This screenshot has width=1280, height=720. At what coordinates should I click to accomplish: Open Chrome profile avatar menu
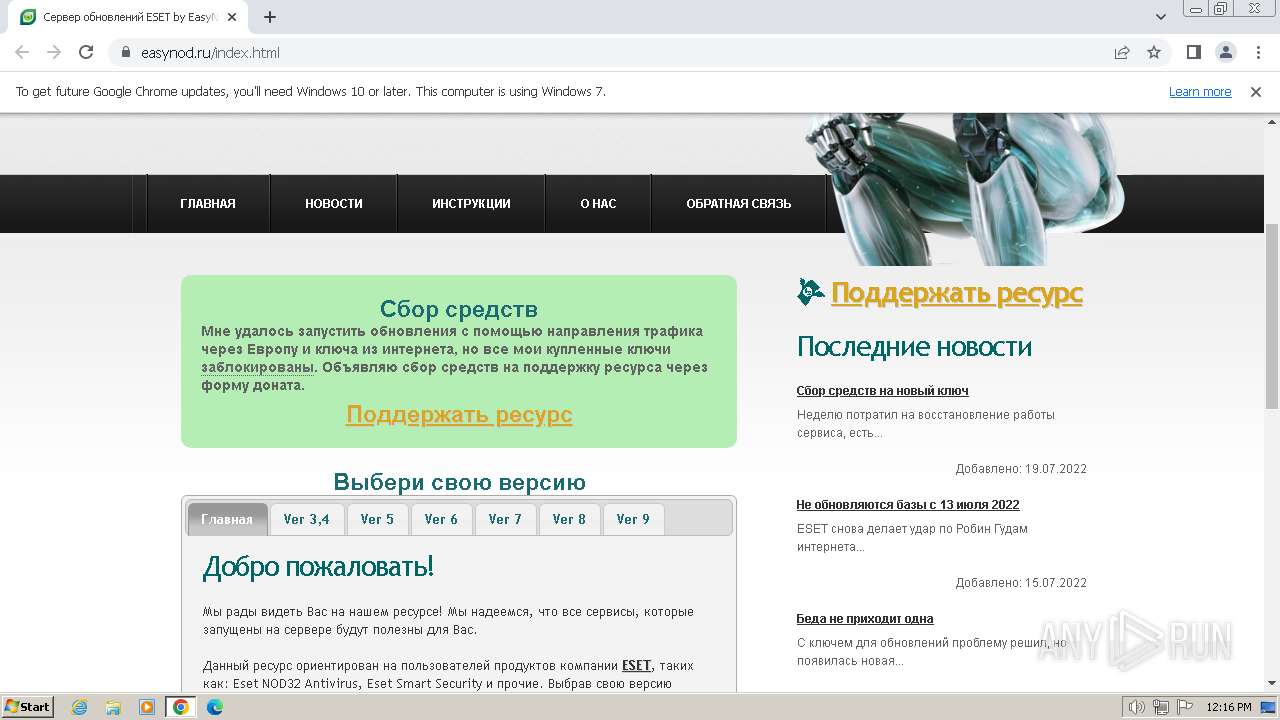[x=1225, y=52]
